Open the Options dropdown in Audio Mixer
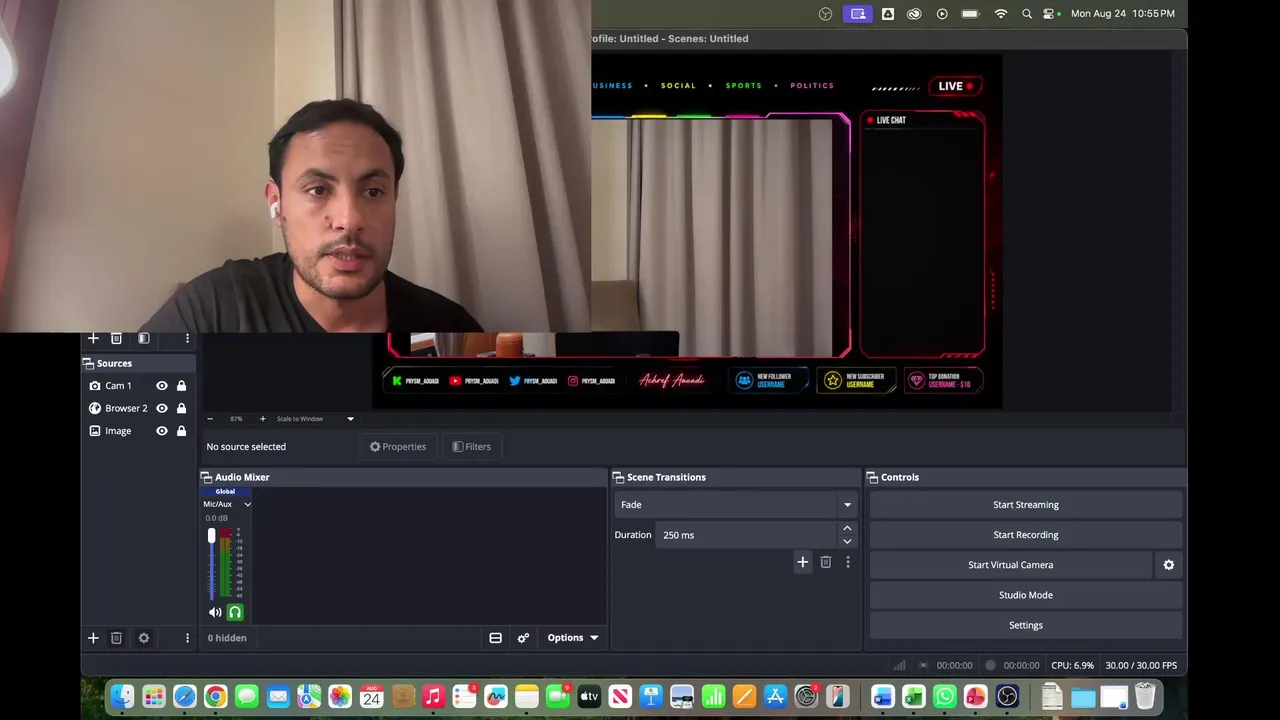 click(572, 638)
